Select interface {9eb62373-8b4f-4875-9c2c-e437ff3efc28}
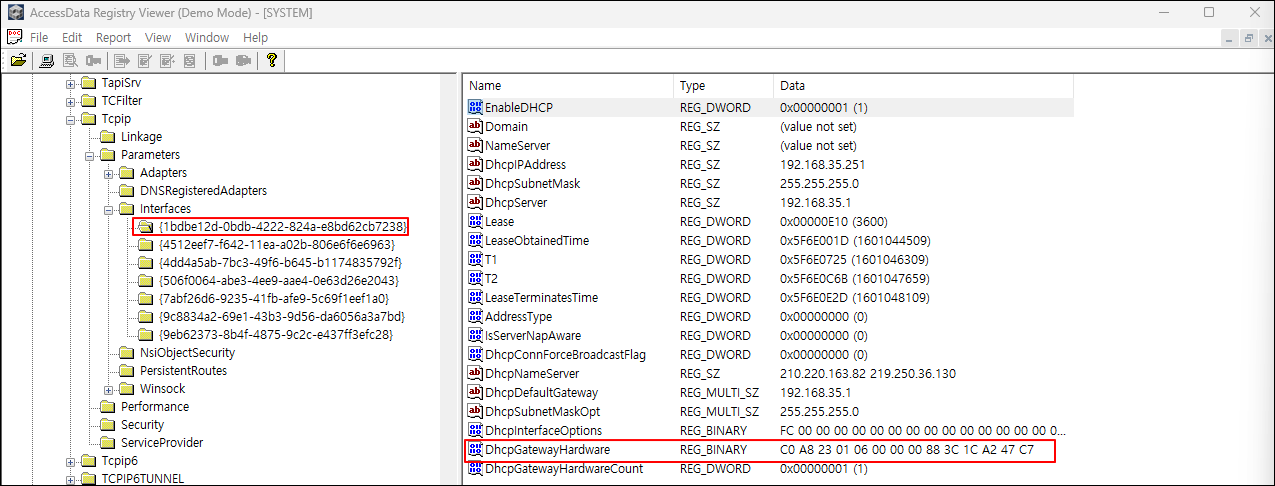1275x486 pixels. (275, 335)
